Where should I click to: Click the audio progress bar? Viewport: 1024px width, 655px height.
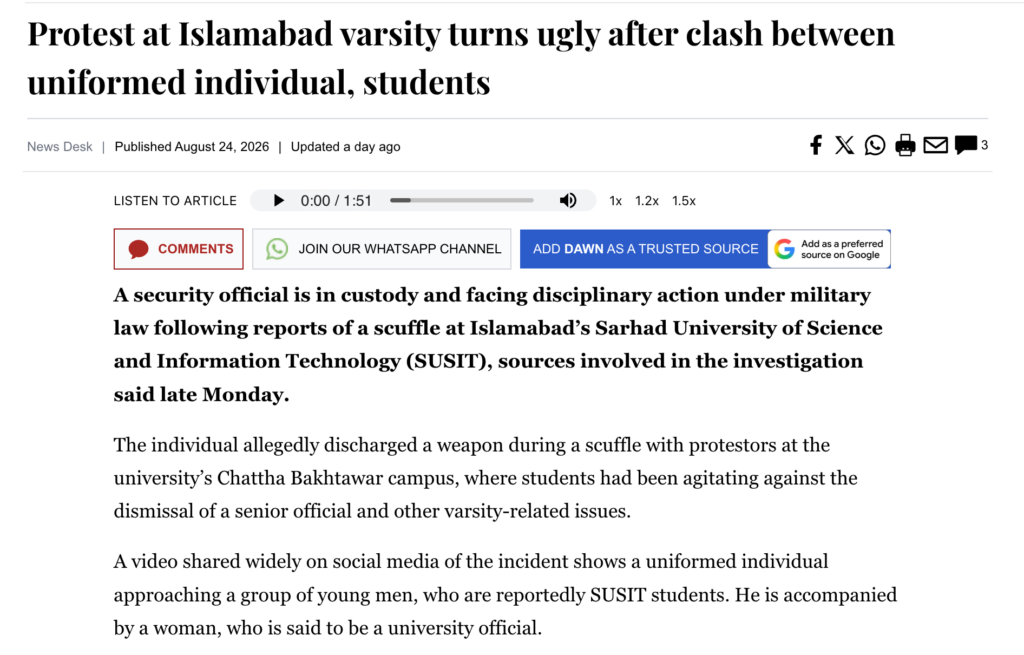click(461, 200)
